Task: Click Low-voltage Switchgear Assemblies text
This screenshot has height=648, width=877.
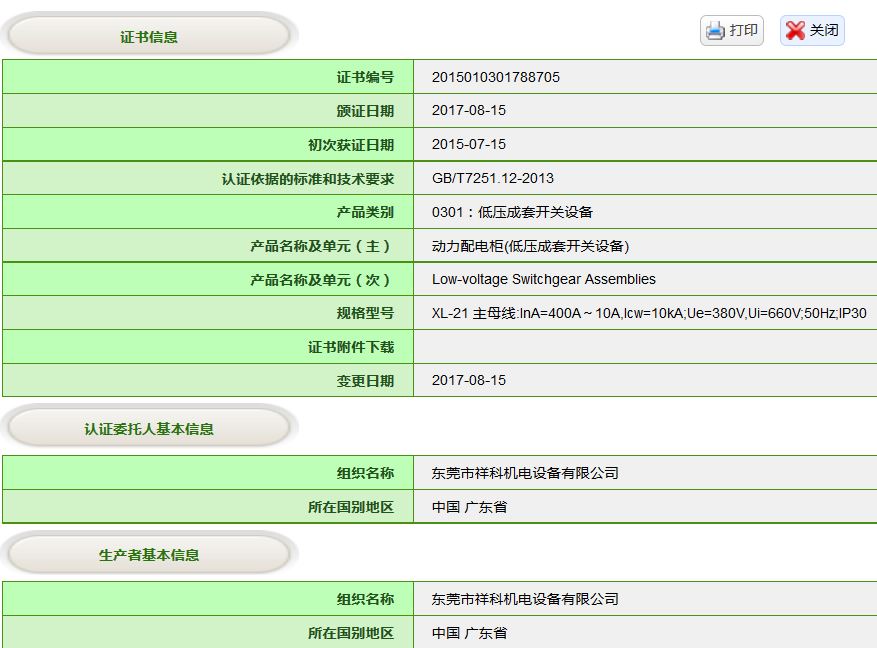Action: click(543, 280)
